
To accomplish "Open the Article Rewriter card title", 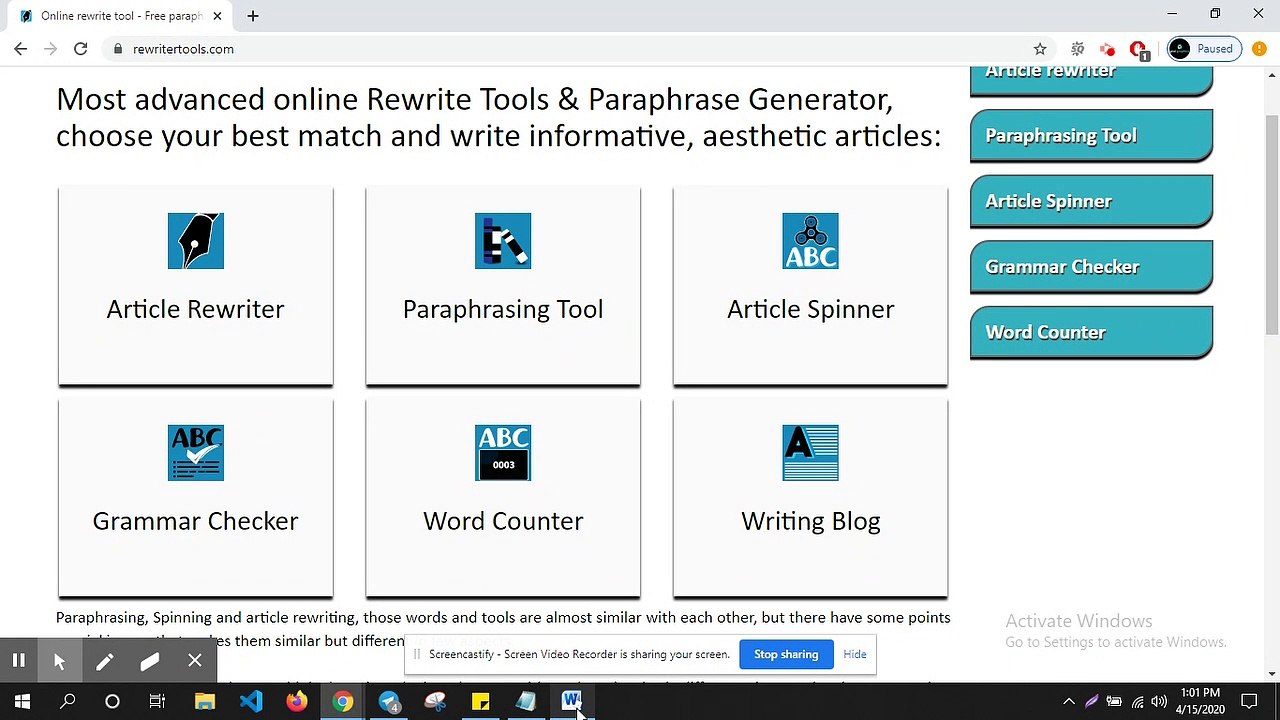I will (196, 309).
